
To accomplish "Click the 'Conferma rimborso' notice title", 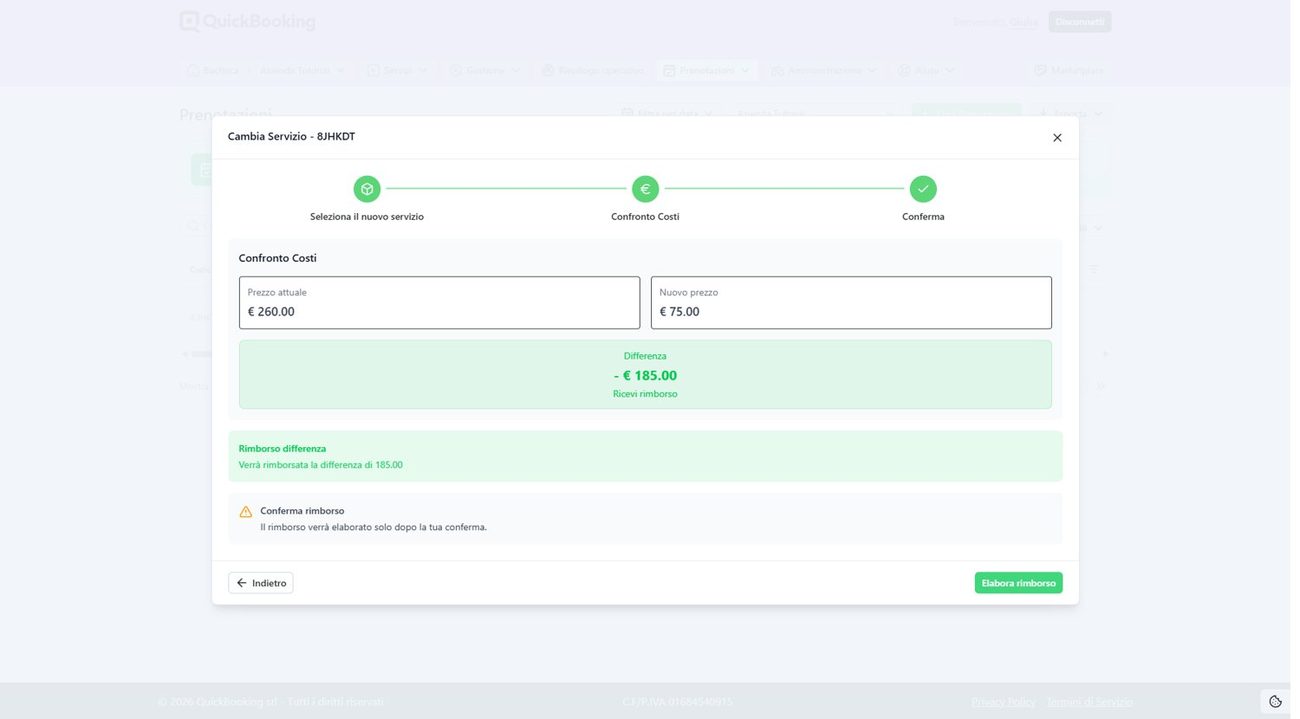I will [x=302, y=511].
